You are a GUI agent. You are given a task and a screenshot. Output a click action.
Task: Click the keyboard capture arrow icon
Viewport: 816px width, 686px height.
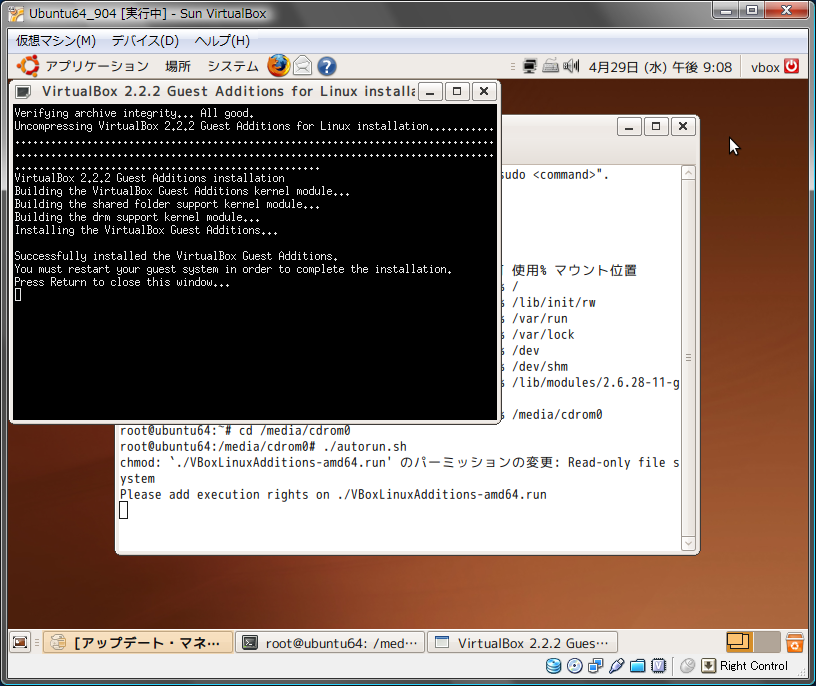pyautogui.click(x=708, y=666)
